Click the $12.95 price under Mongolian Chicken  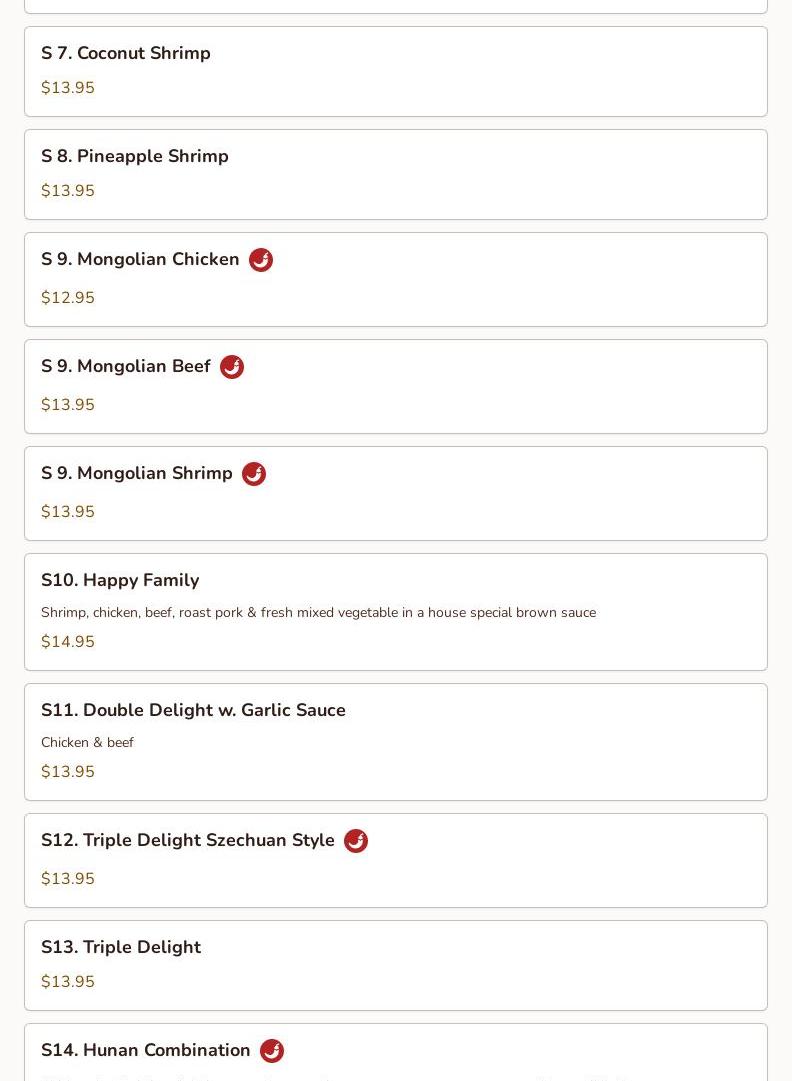pyautogui.click(x=68, y=297)
